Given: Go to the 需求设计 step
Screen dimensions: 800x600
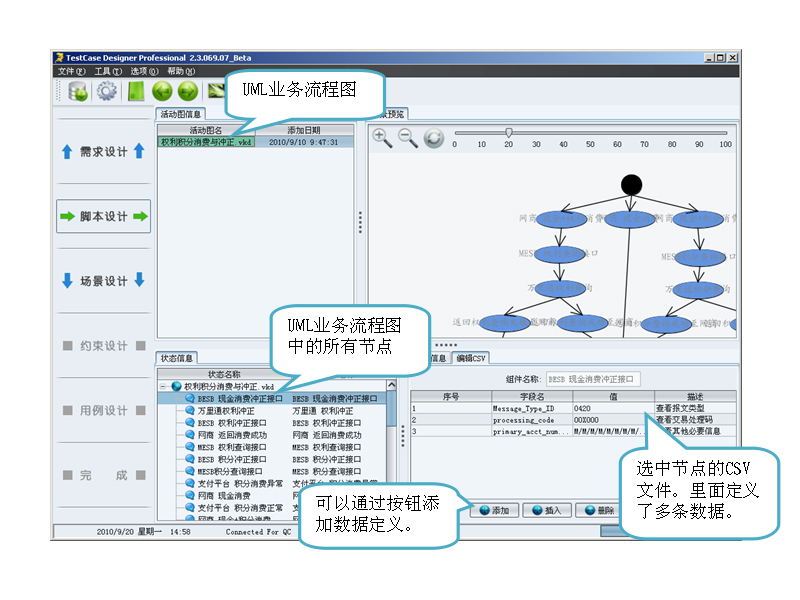Looking at the screenshot, I should tap(103, 152).
